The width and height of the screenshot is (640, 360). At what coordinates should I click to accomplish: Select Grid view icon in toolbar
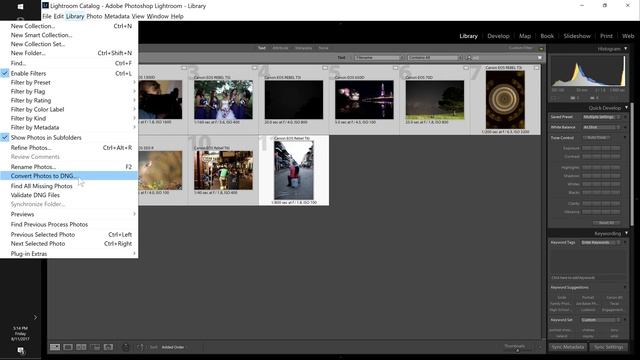[x=55, y=347]
